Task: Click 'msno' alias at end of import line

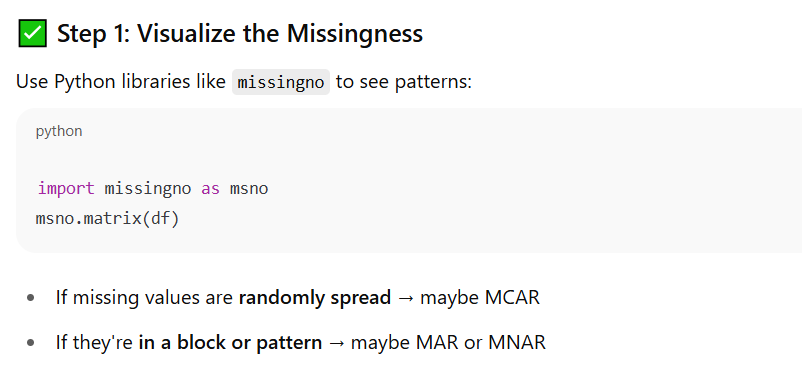Action: (249, 189)
